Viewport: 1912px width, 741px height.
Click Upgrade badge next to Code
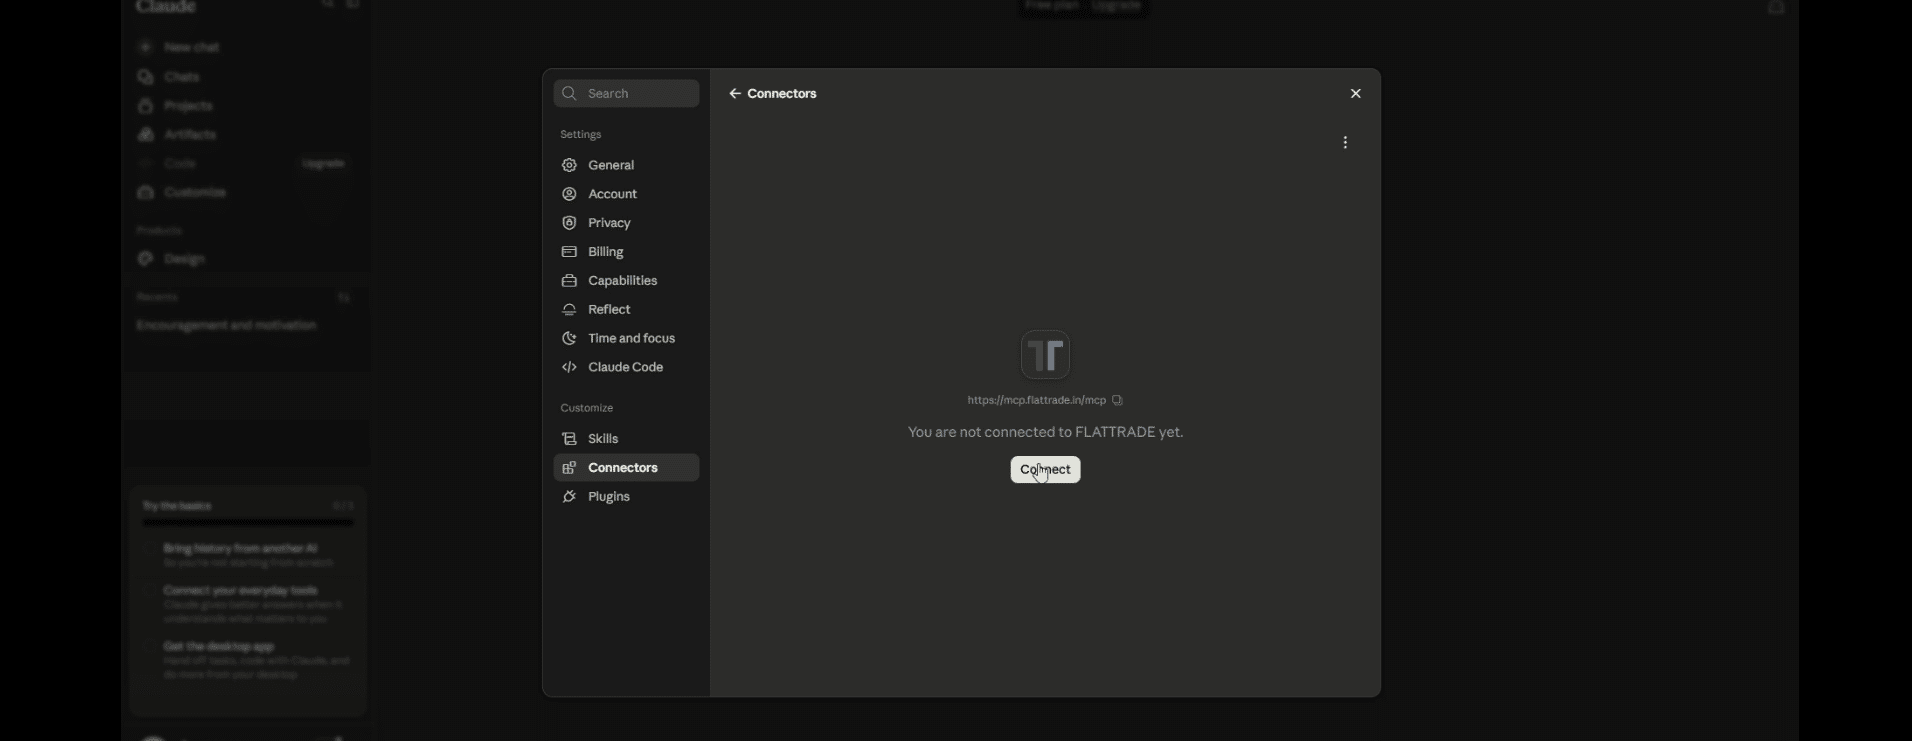coord(324,164)
